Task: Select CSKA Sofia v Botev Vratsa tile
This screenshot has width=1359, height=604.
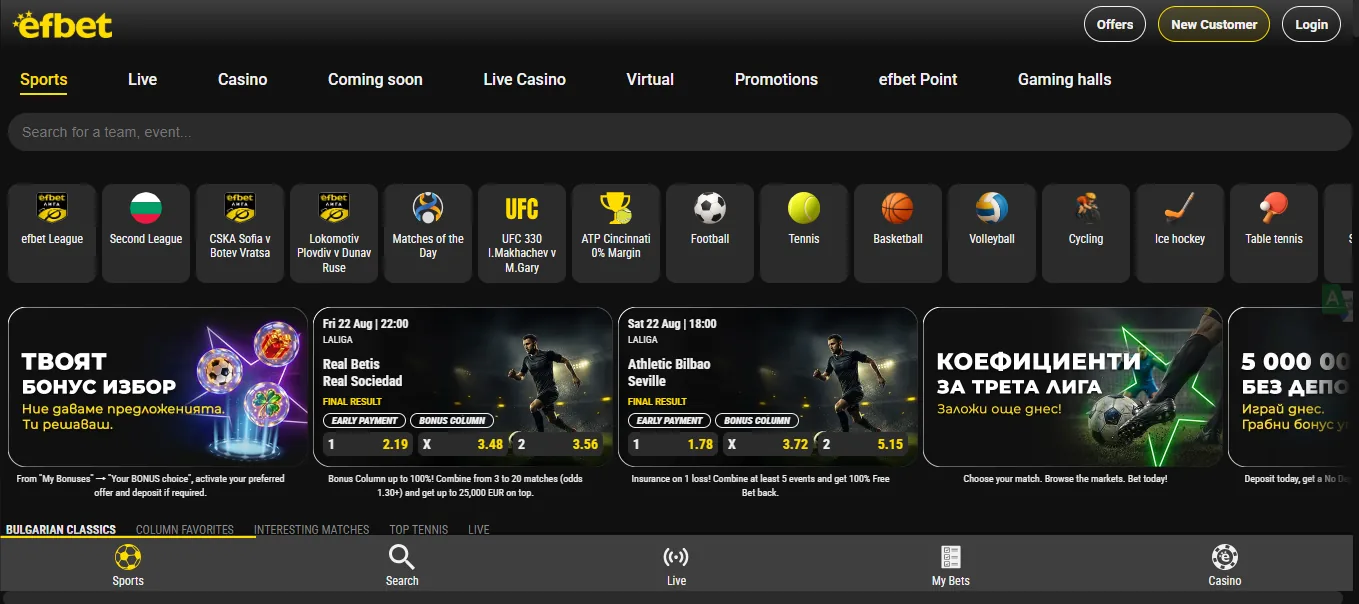Action: click(x=240, y=233)
